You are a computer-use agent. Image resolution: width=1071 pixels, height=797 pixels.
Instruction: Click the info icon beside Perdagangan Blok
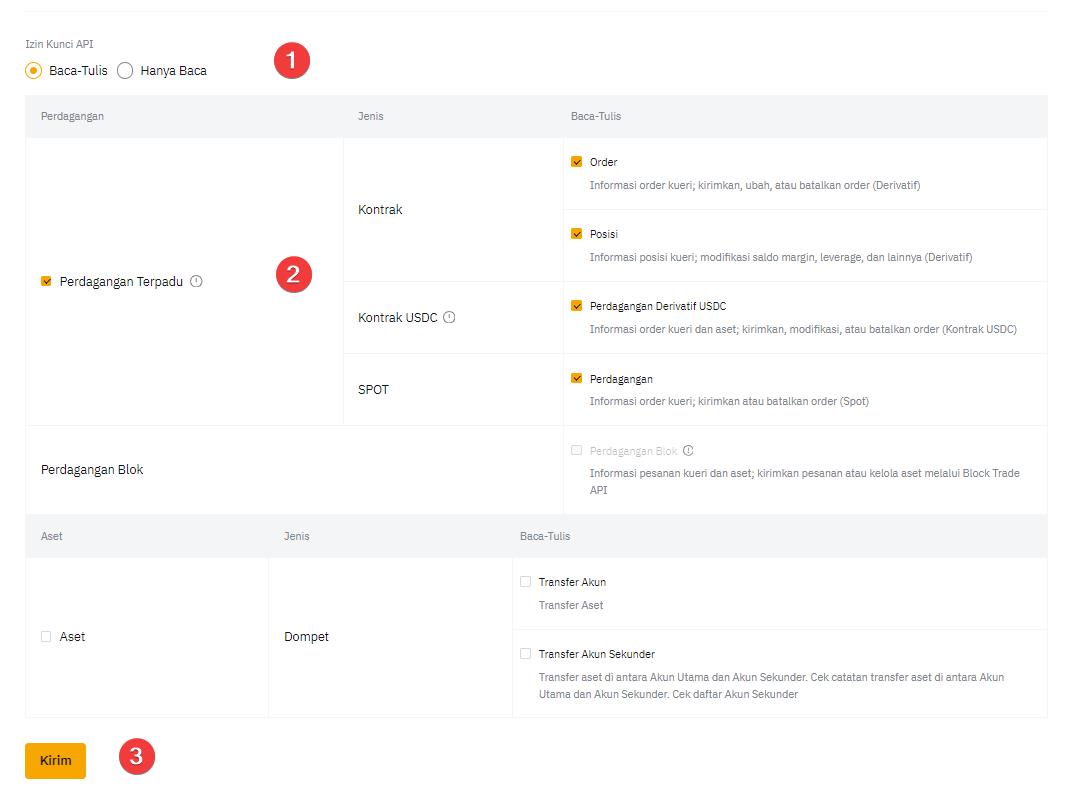pos(688,451)
